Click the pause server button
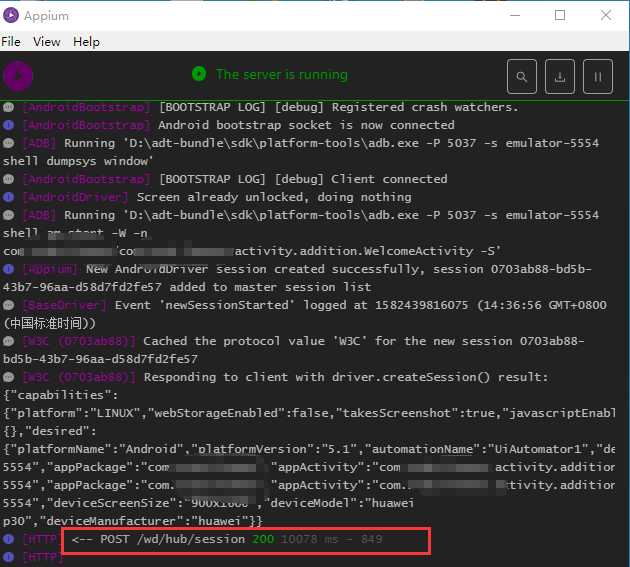The width and height of the screenshot is (630, 567). 598,76
